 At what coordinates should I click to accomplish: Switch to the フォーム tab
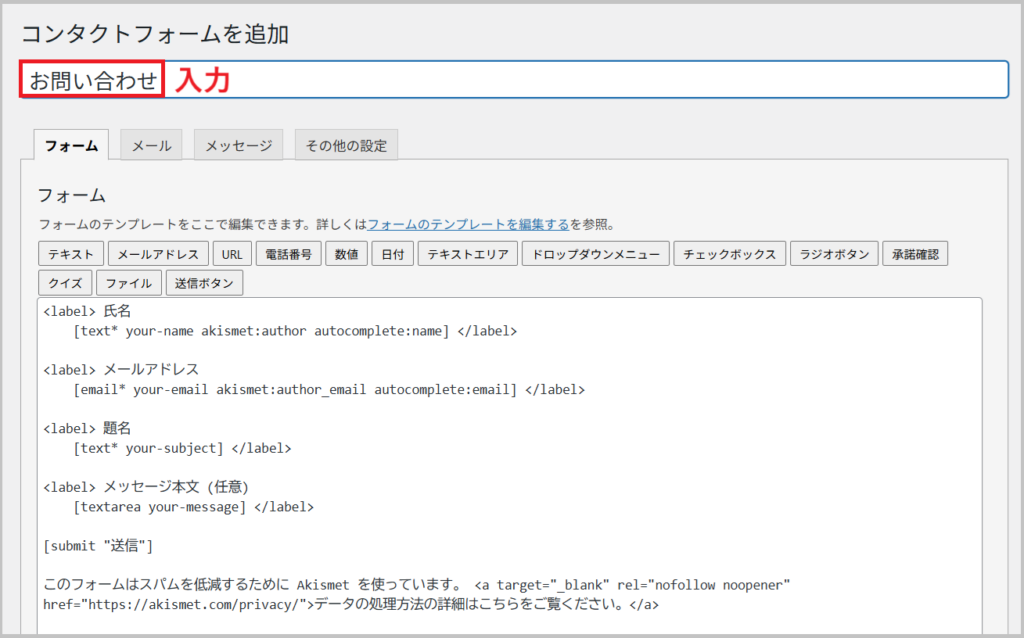click(x=71, y=145)
